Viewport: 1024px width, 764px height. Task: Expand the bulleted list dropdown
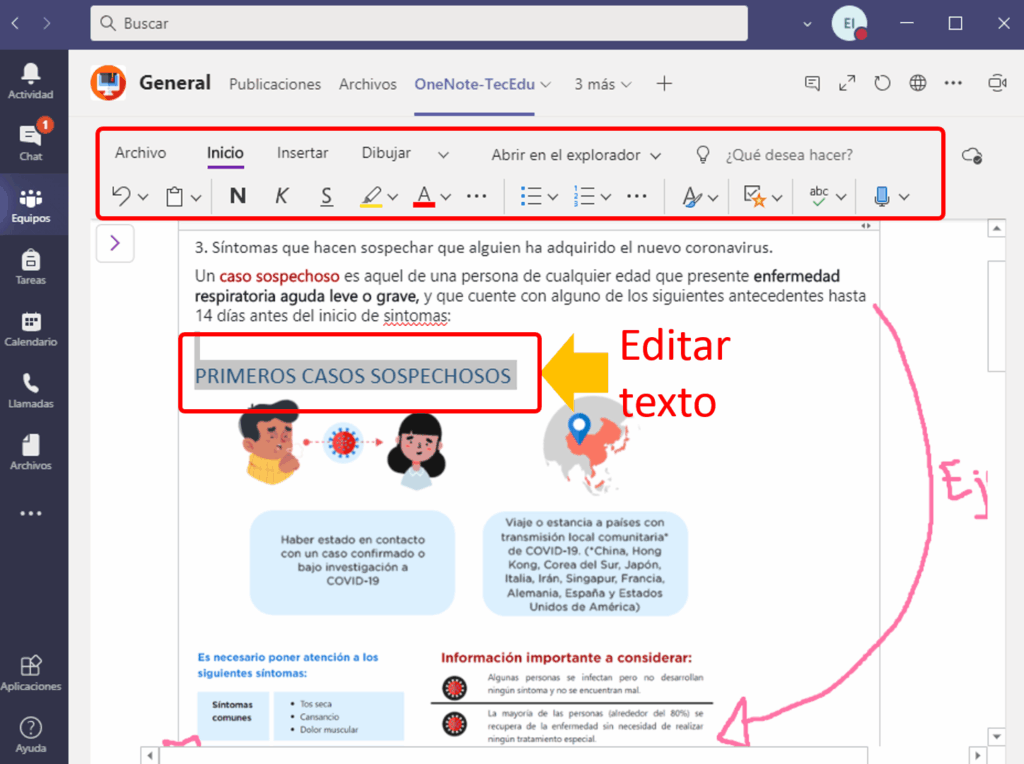click(553, 197)
